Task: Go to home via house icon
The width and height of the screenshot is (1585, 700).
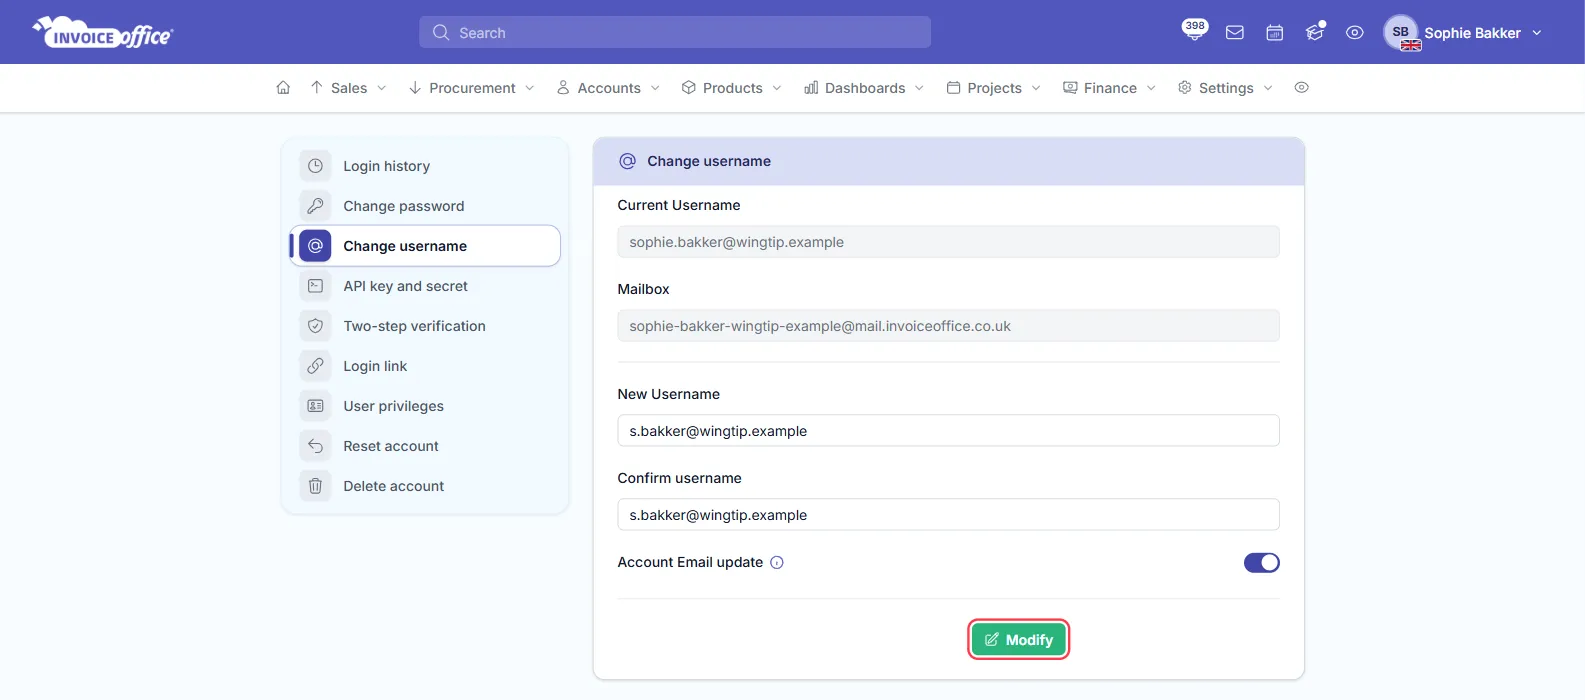Action: (x=283, y=88)
